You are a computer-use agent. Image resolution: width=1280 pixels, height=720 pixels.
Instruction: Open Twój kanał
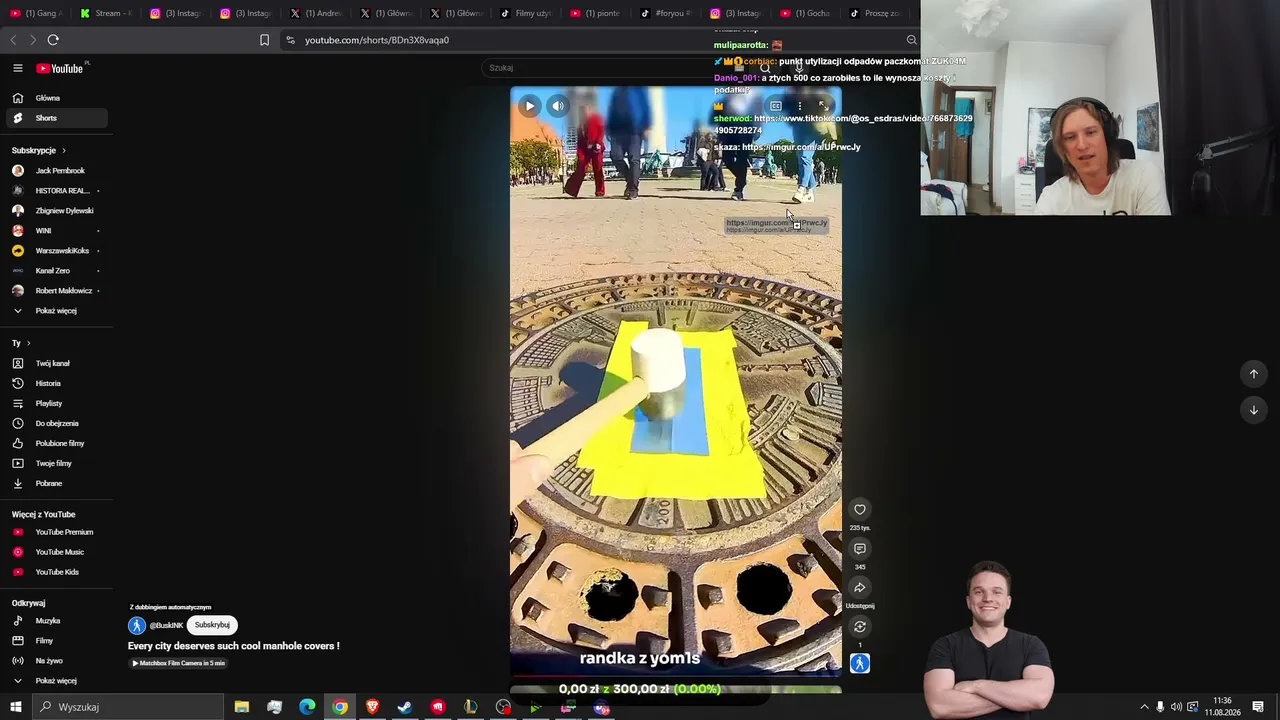[56, 363]
